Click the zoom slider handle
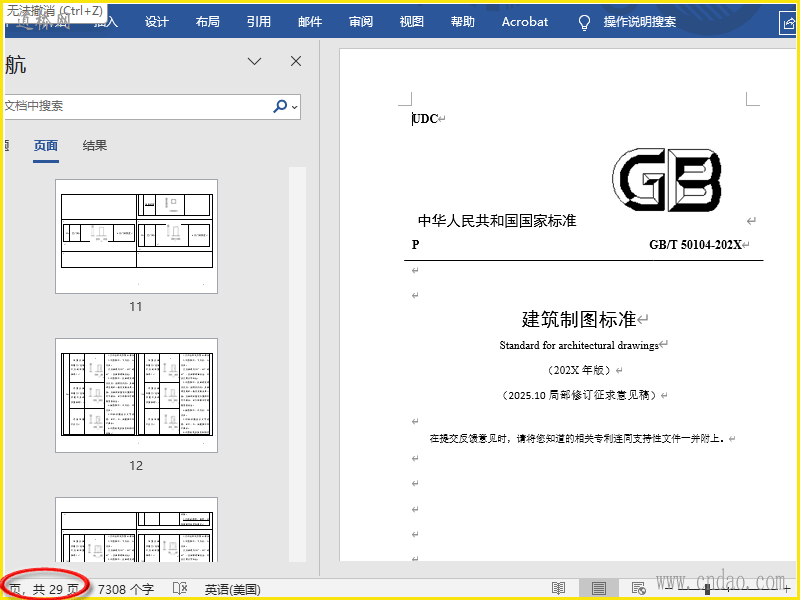 tap(707, 589)
